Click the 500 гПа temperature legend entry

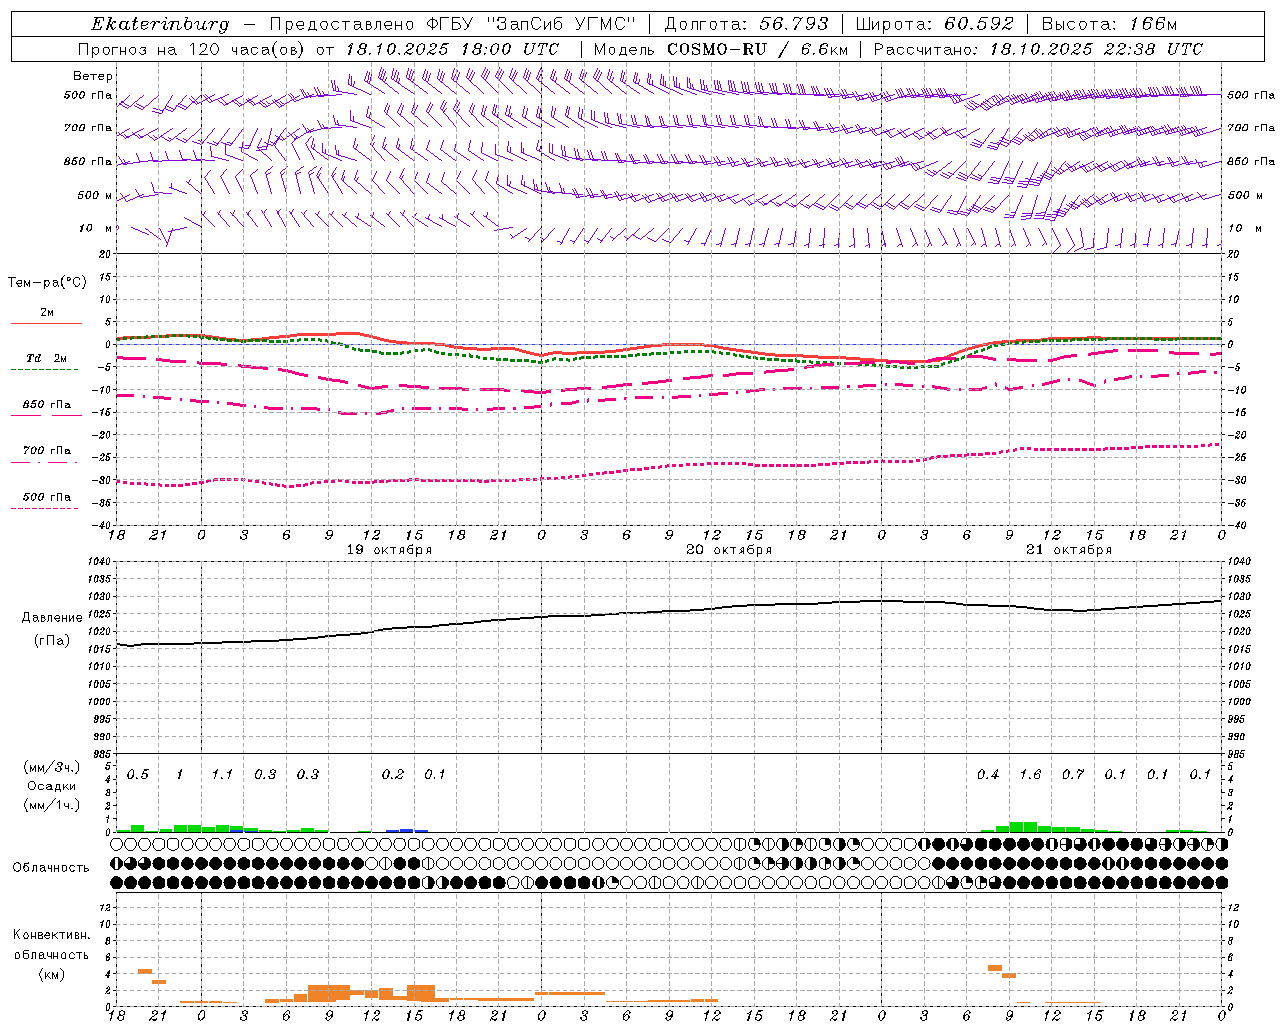[x=46, y=497]
